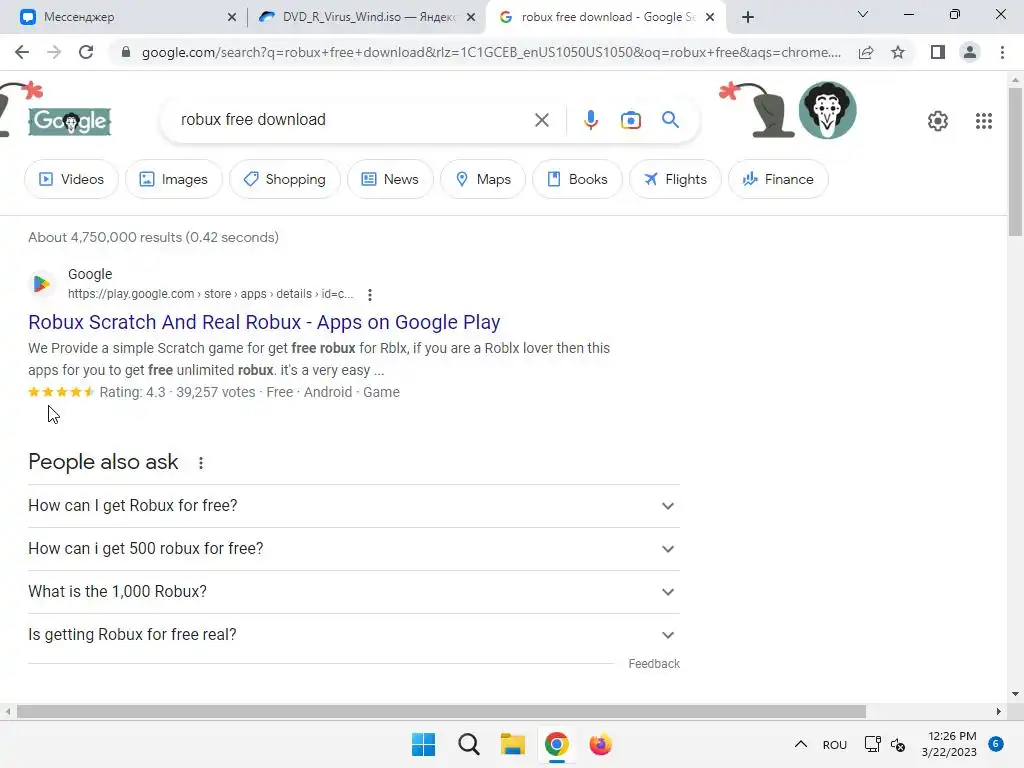This screenshot has height=768, width=1024.
Task: Open a new browser tab
Action: (x=748, y=17)
